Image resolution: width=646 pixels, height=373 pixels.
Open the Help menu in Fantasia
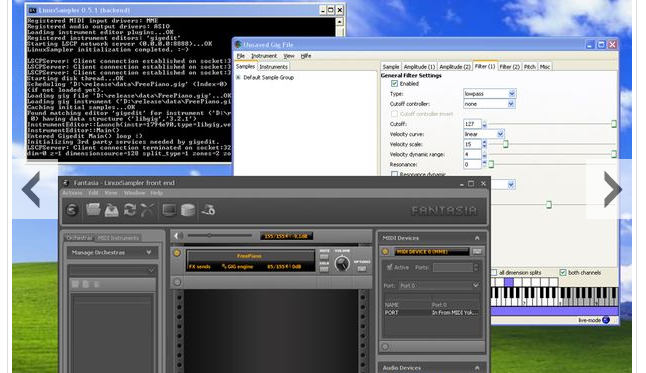(x=157, y=193)
